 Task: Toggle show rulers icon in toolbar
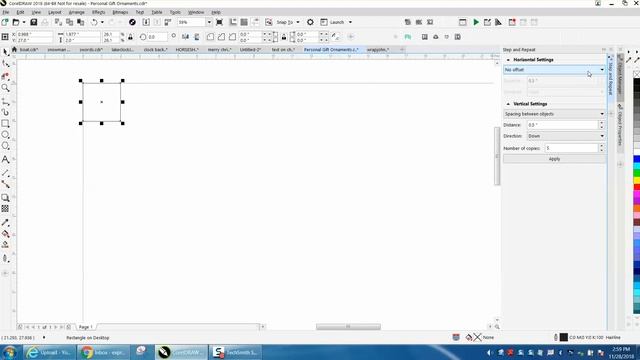pos(233,22)
